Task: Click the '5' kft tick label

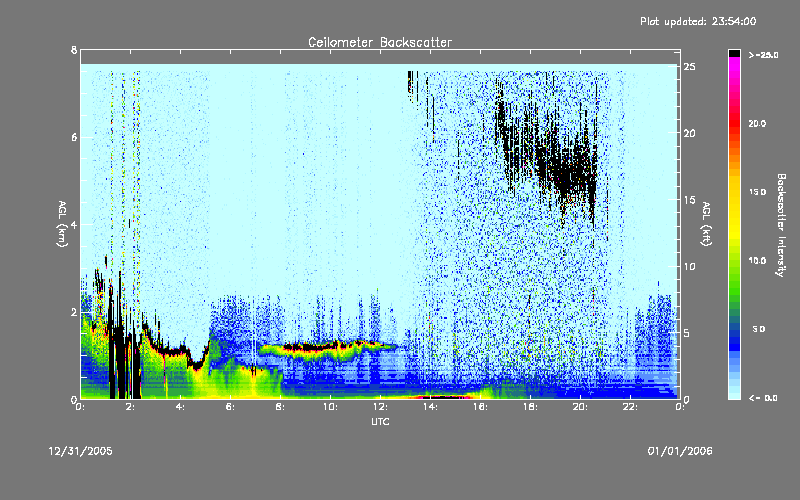Action: click(687, 333)
